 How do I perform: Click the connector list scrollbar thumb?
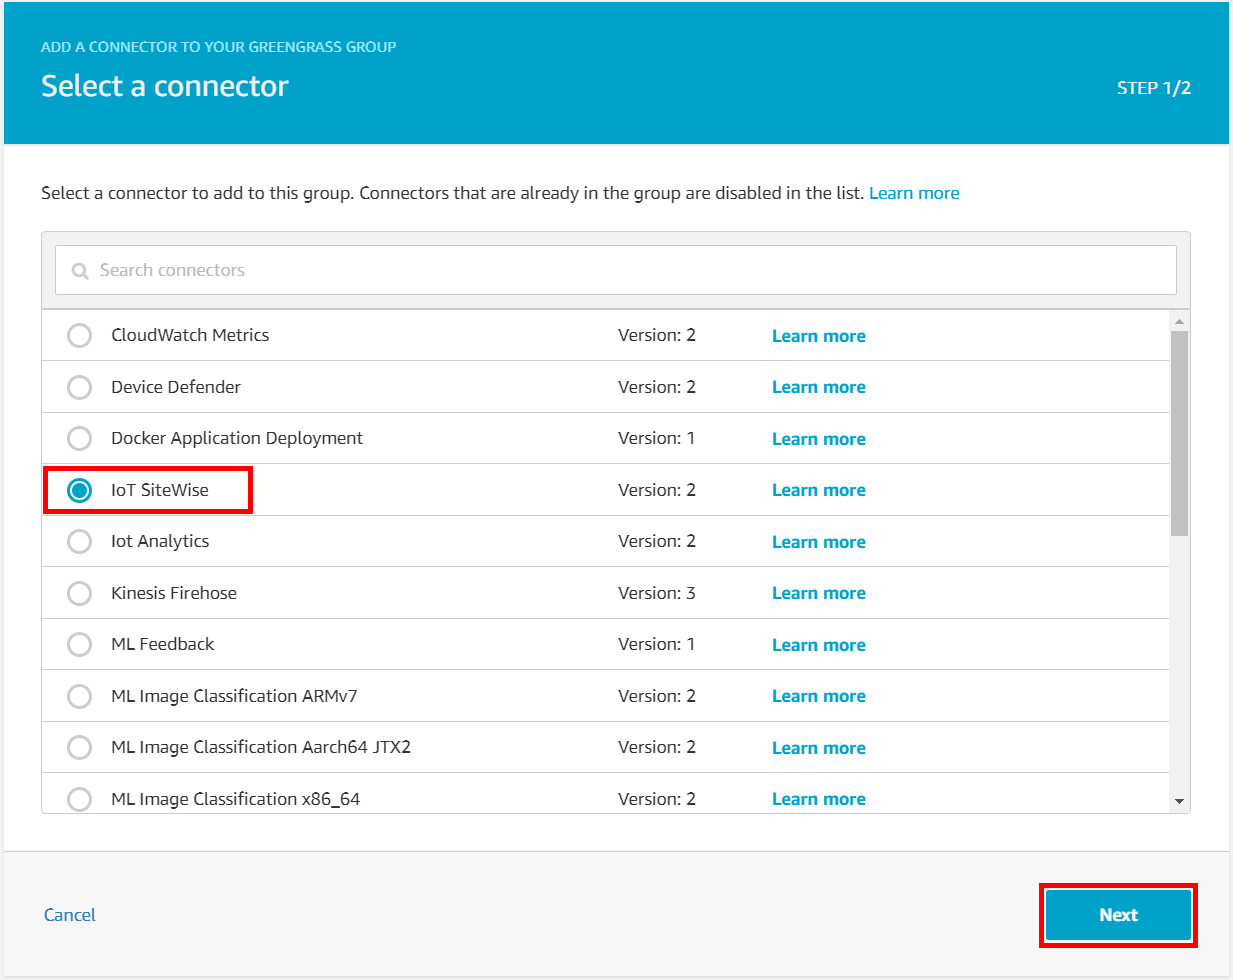click(x=1179, y=432)
